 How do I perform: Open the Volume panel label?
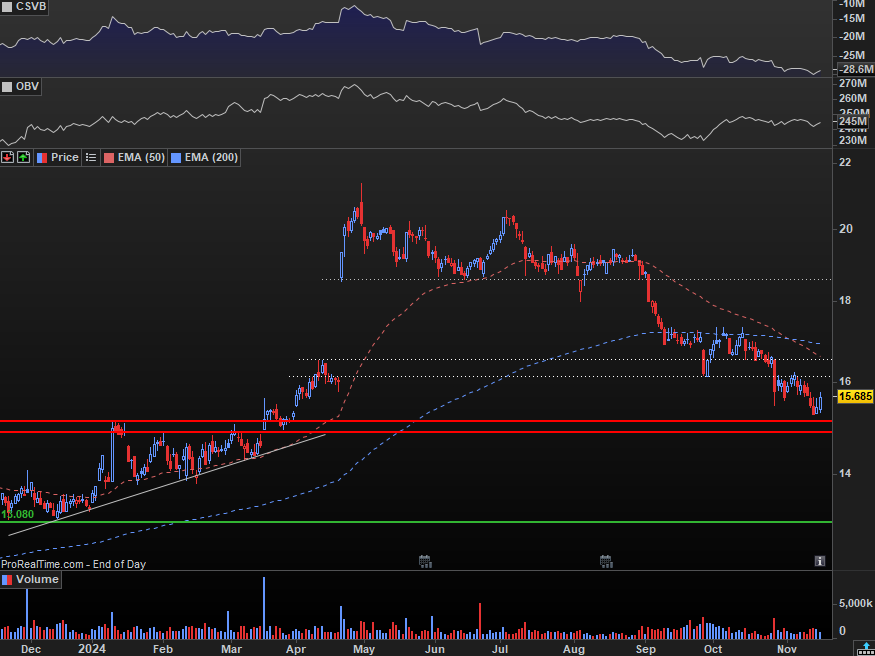pyautogui.click(x=37, y=580)
